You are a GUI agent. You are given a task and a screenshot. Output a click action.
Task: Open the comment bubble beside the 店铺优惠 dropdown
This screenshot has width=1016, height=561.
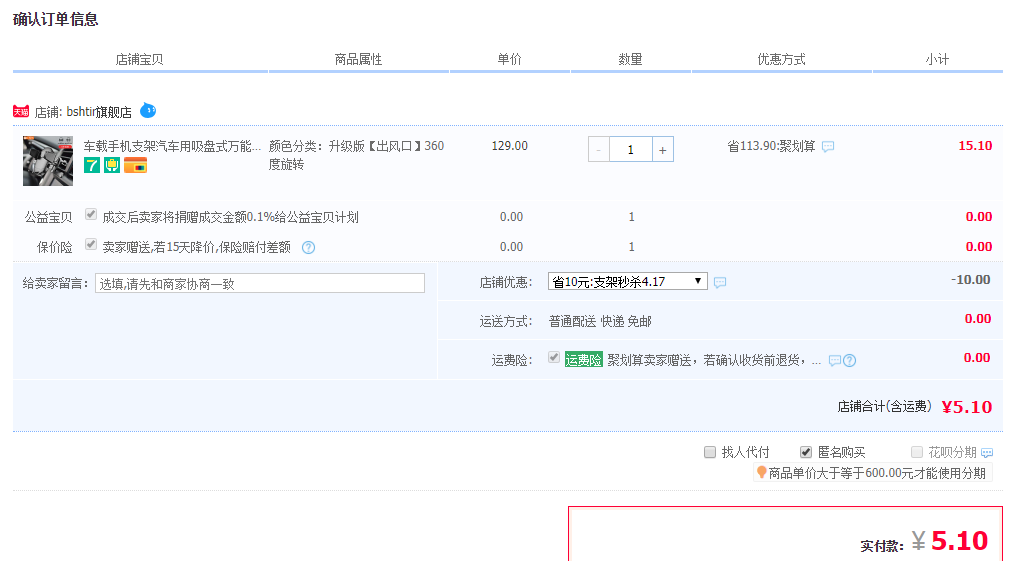[720, 282]
